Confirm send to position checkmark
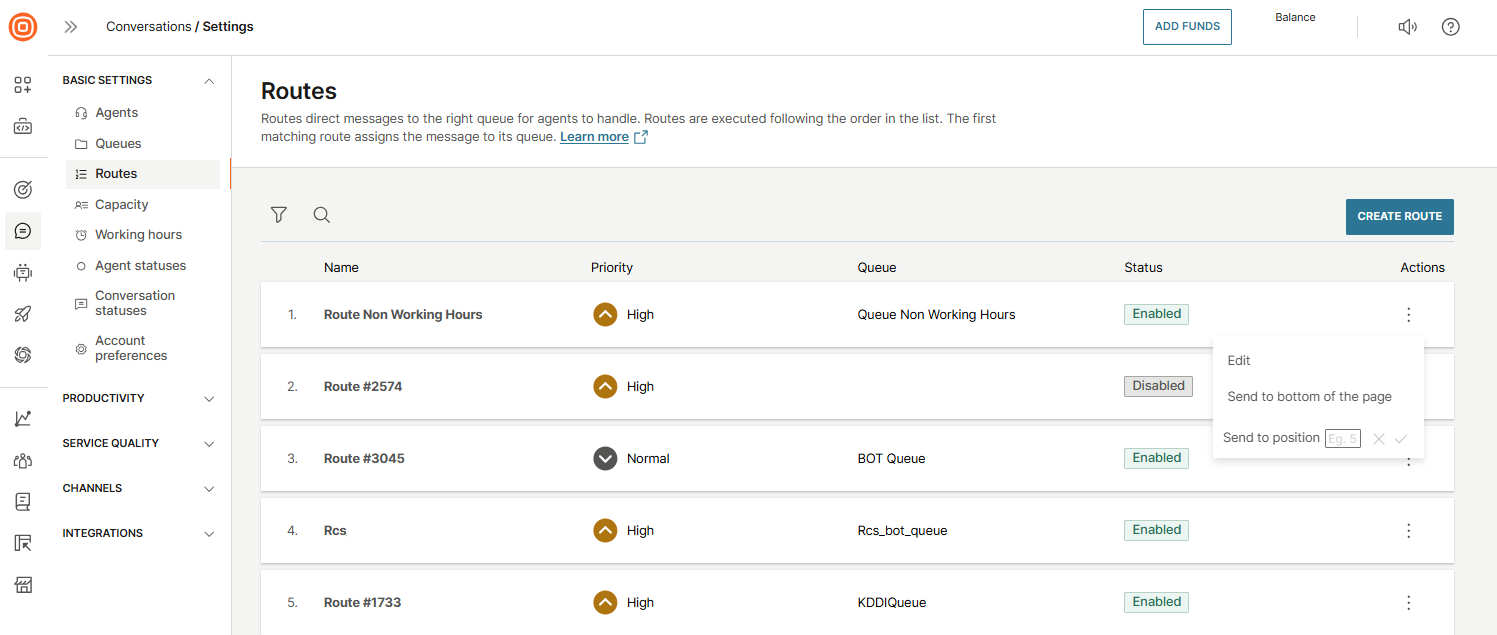The height and width of the screenshot is (635, 1497). 1401,439
